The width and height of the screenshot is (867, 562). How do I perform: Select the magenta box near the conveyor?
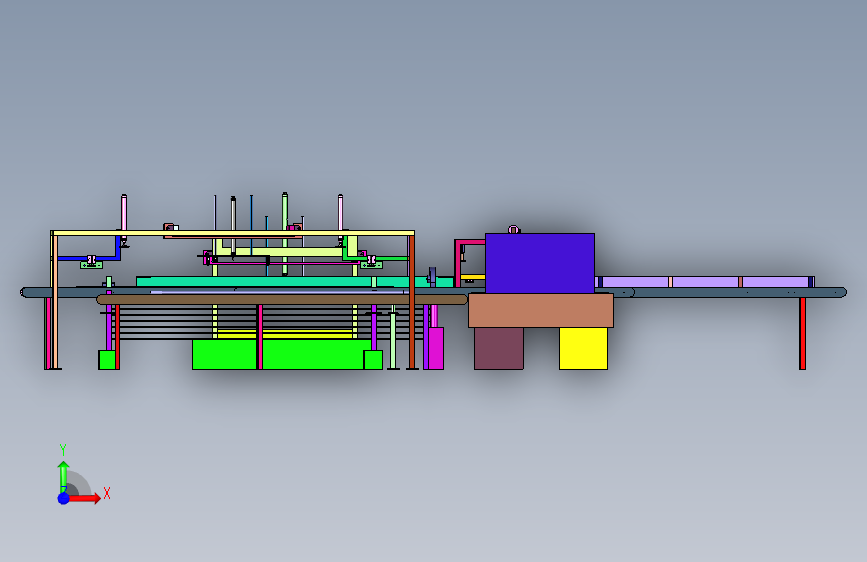pos(436,348)
